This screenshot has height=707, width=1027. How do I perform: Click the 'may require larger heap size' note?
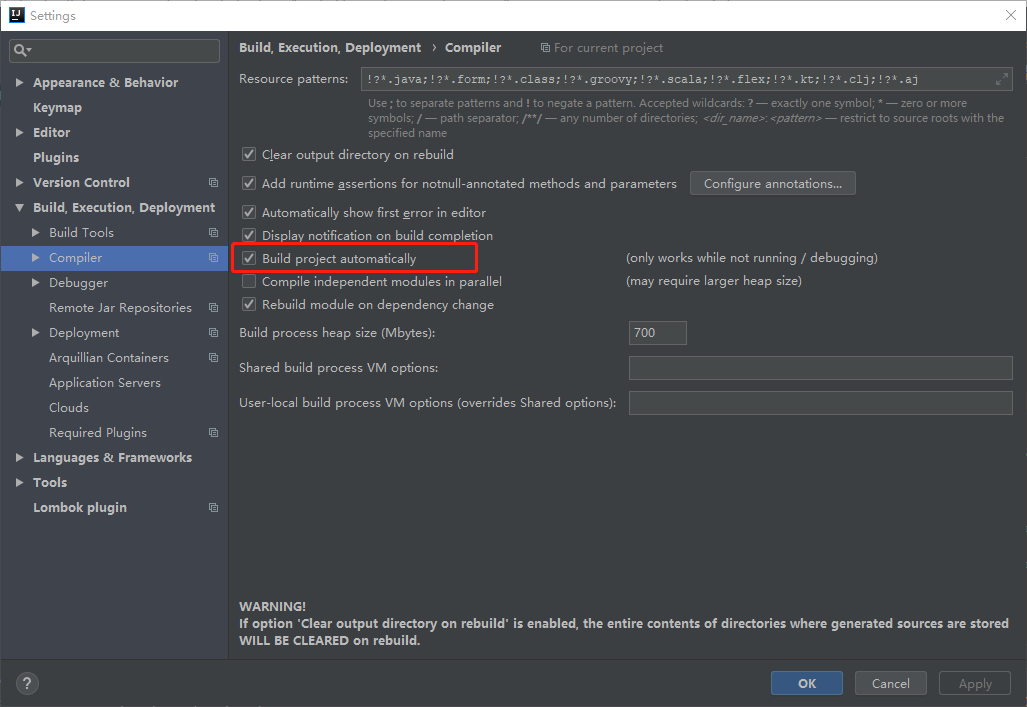tap(714, 281)
